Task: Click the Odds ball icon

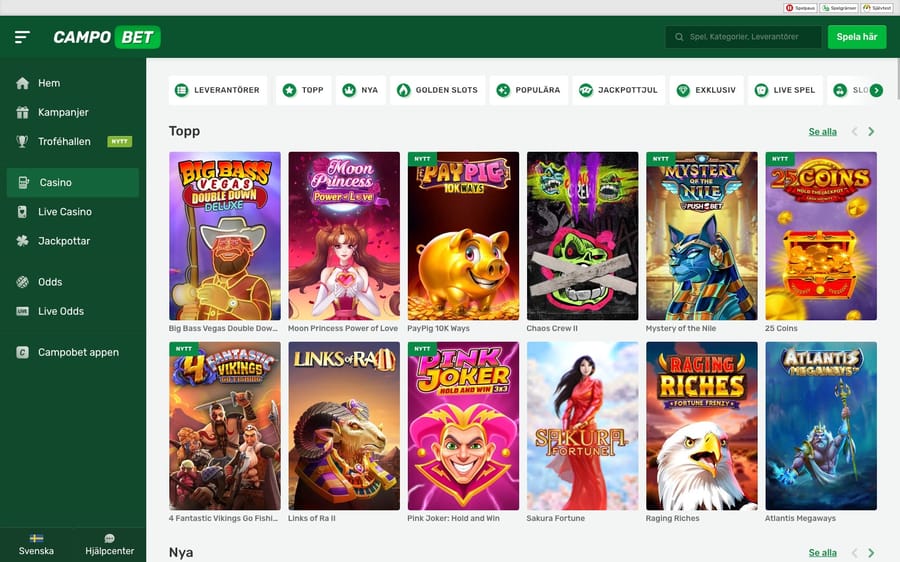Action: [x=22, y=282]
